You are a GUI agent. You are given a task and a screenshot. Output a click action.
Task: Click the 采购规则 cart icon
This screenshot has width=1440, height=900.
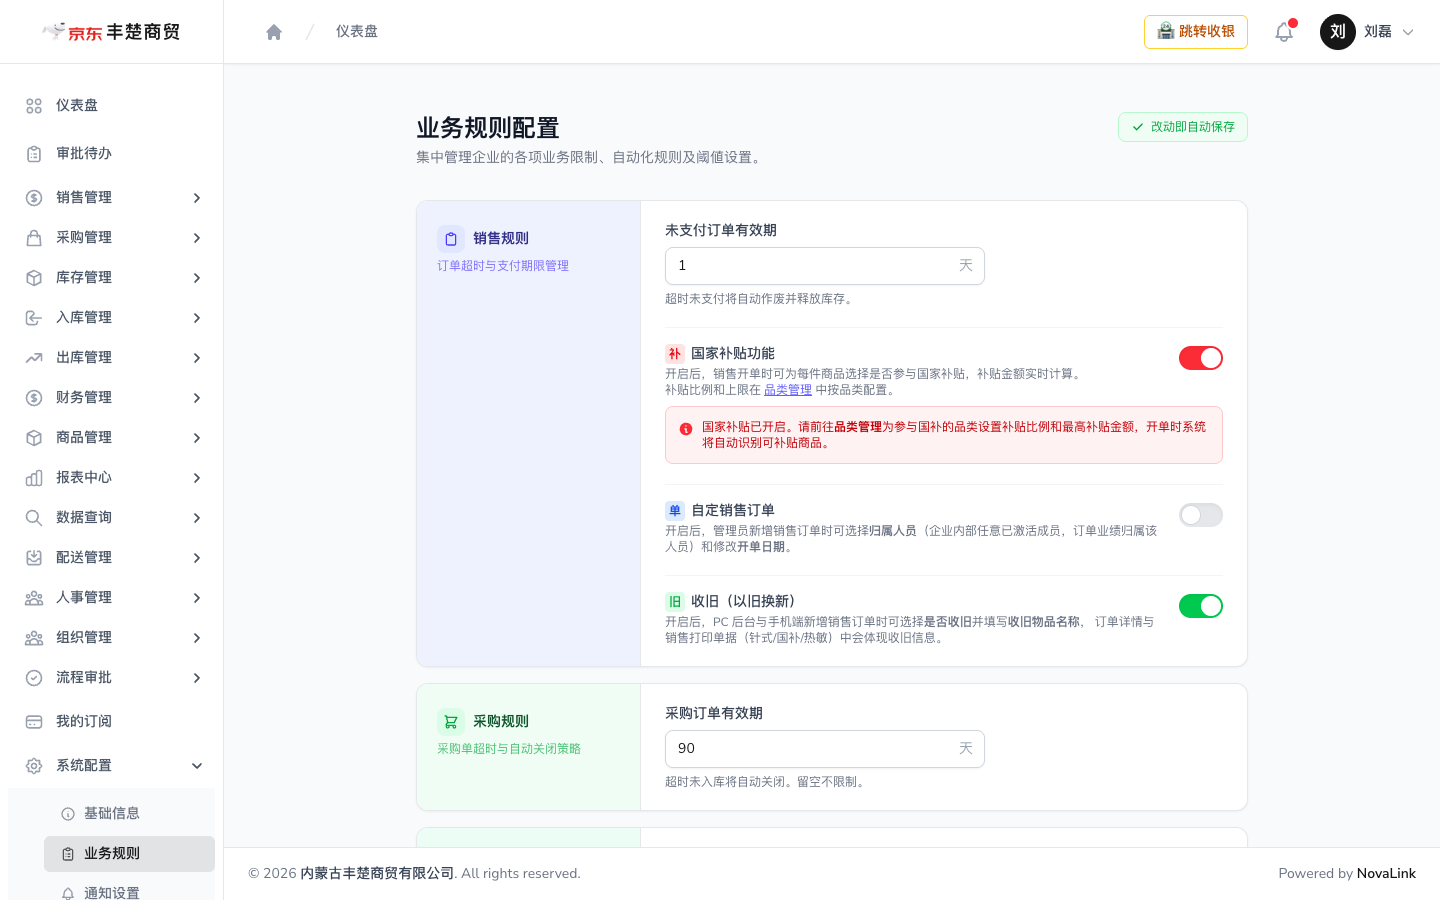(451, 722)
